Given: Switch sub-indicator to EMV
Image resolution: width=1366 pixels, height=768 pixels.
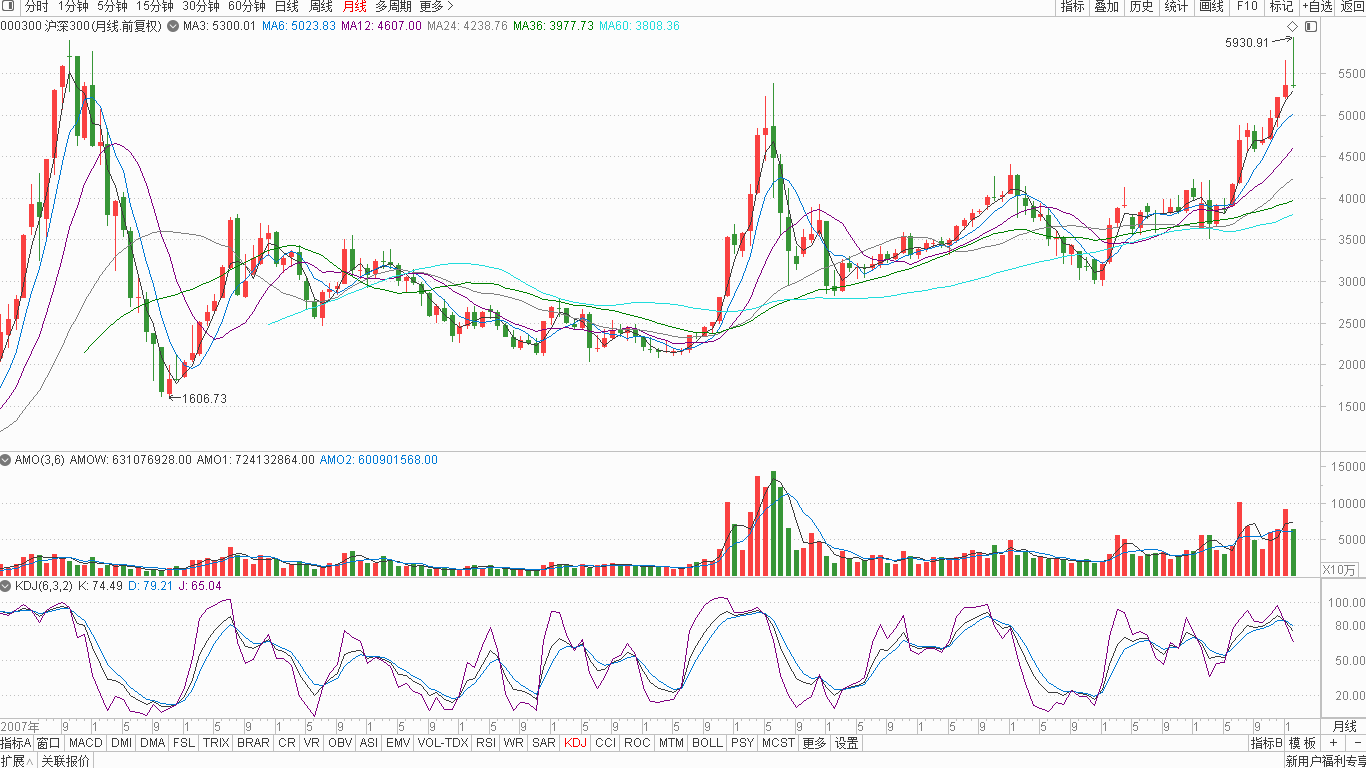Looking at the screenshot, I should pyautogui.click(x=398, y=743).
